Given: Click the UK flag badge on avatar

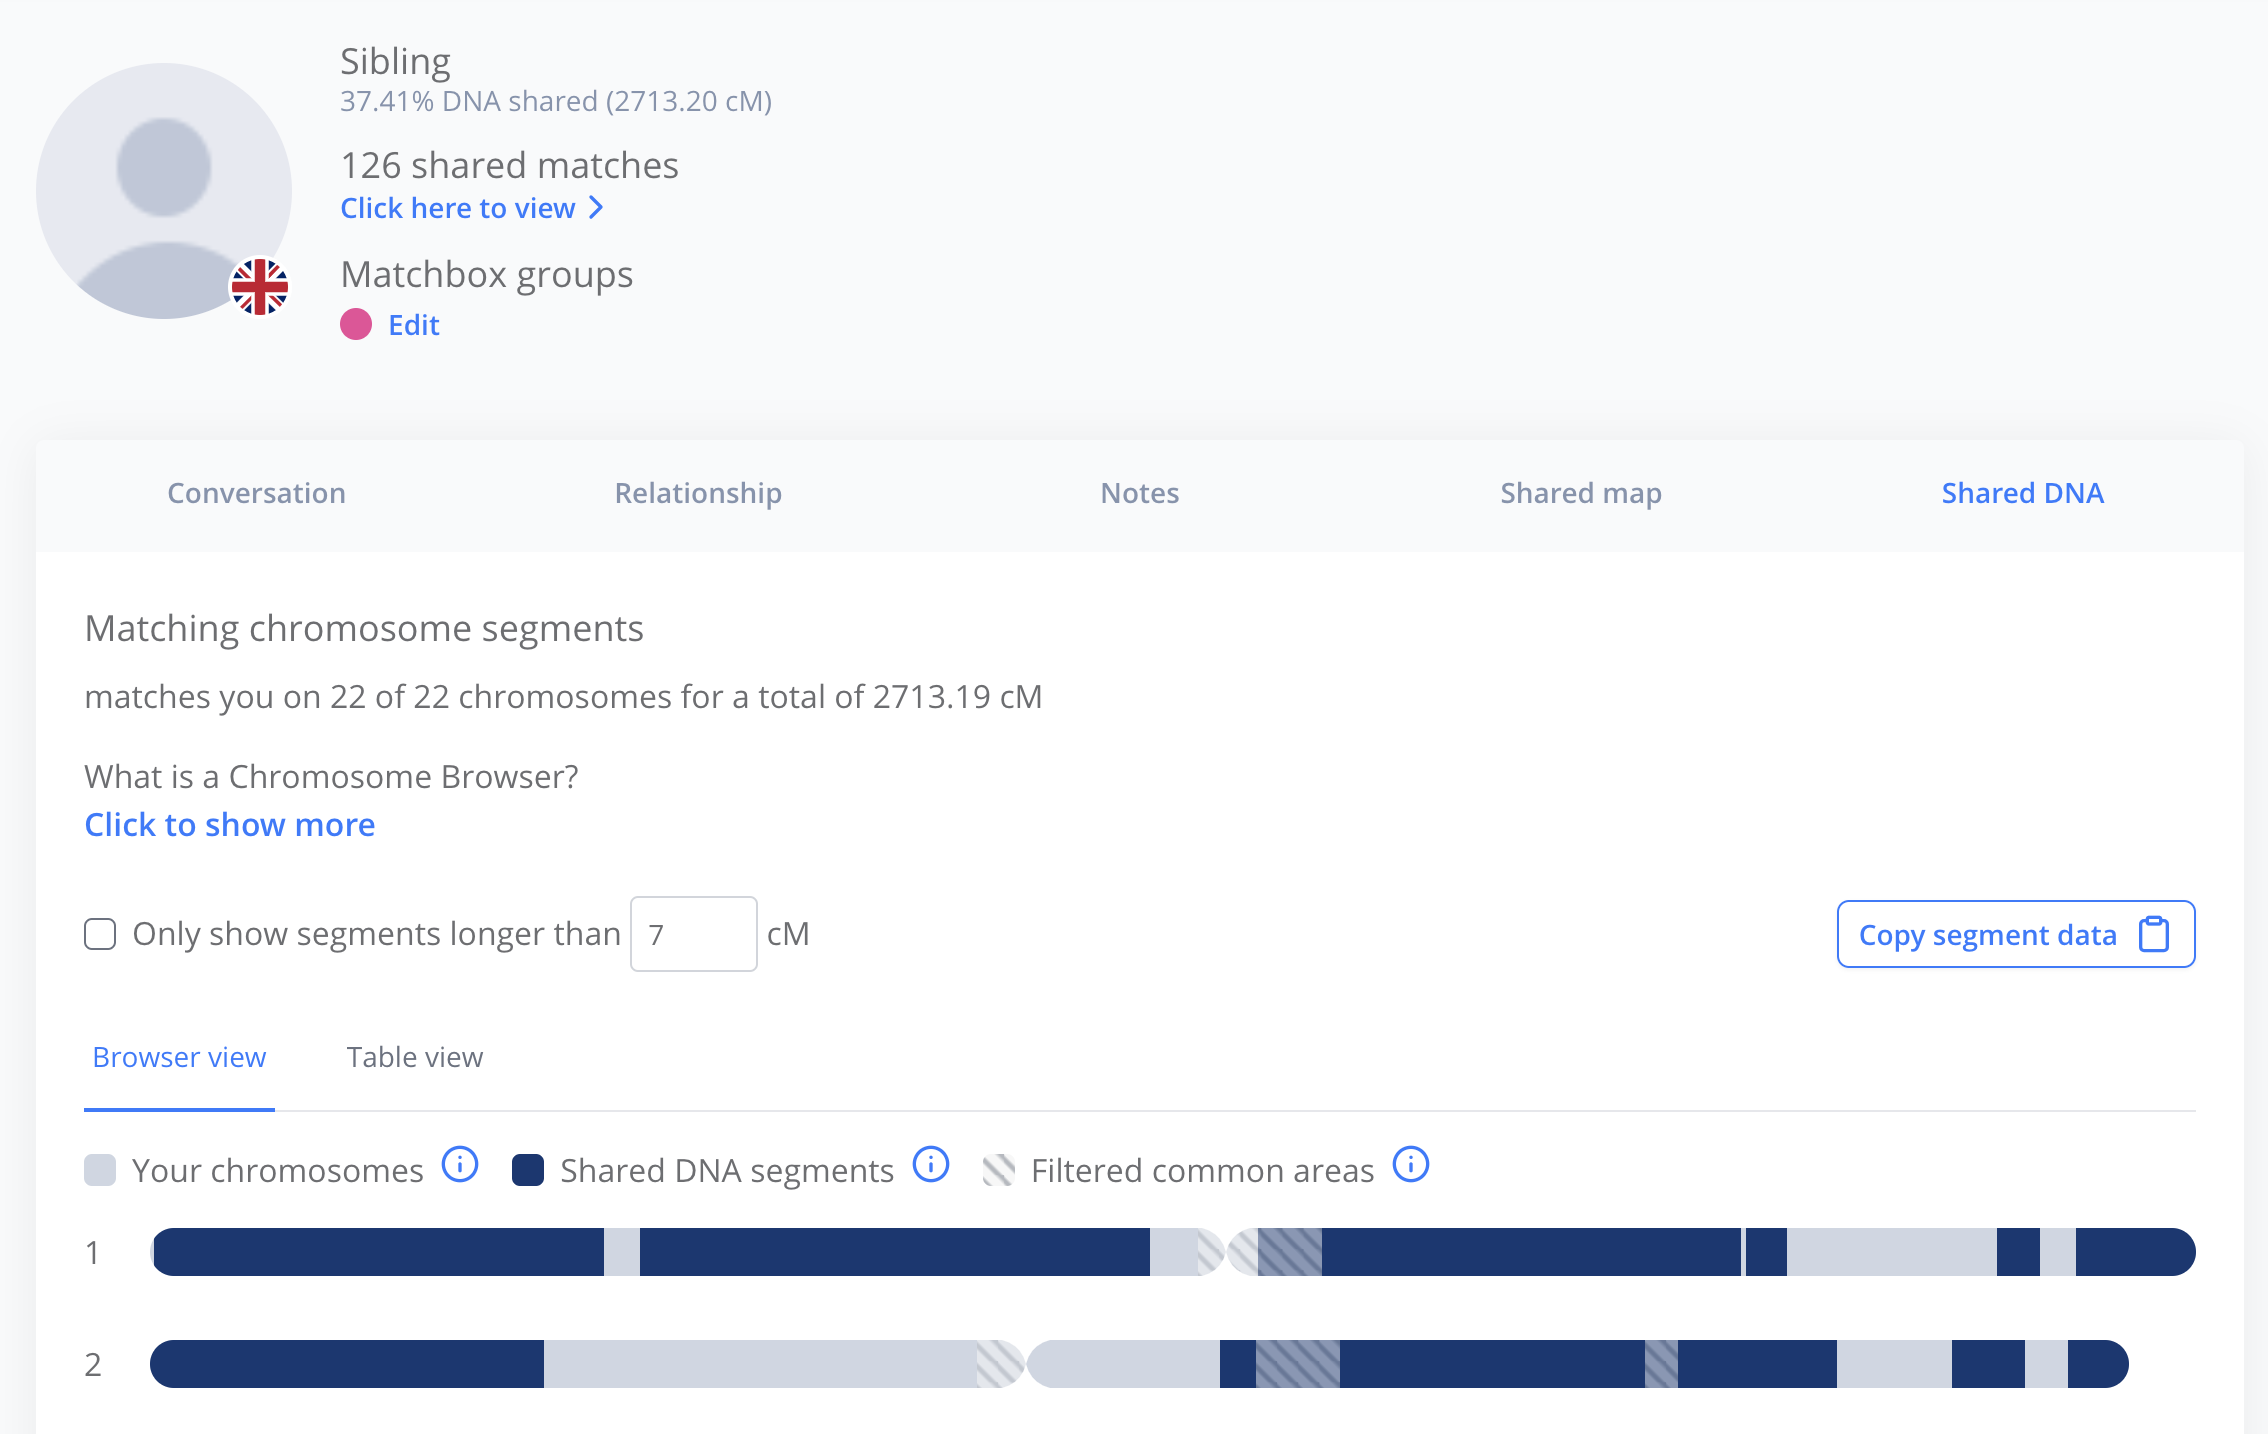Looking at the screenshot, I should [x=260, y=287].
